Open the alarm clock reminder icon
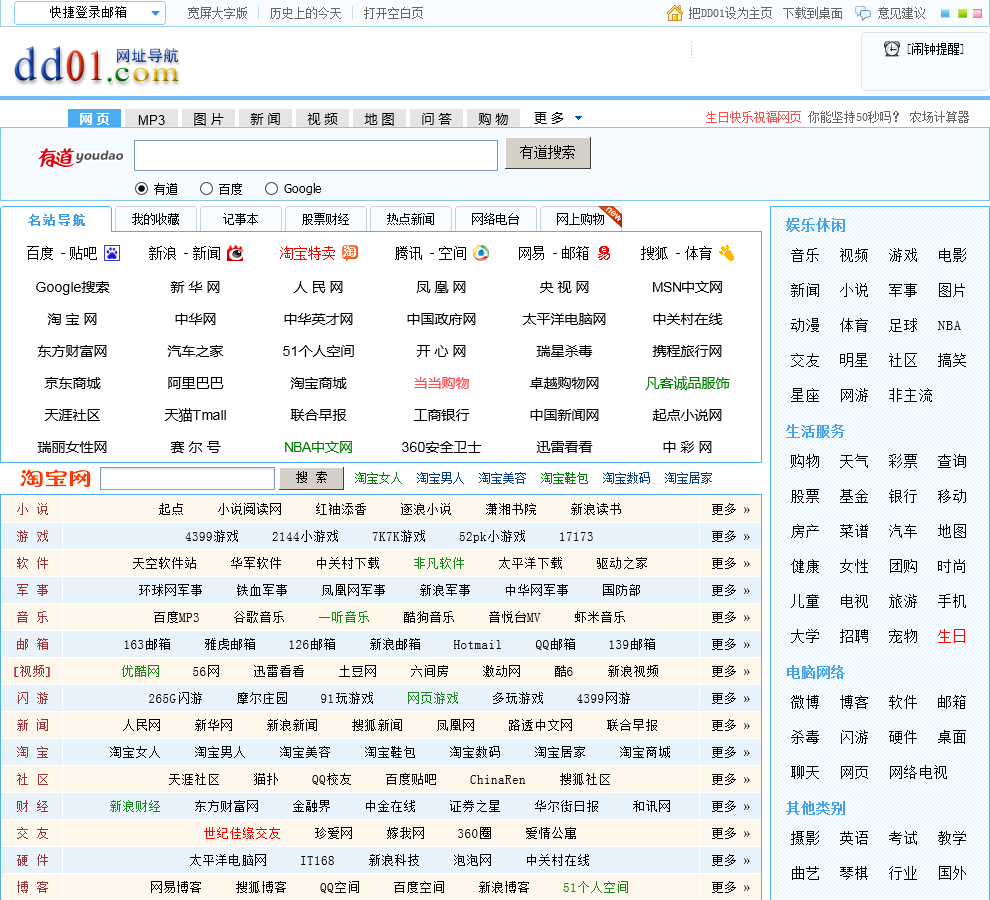This screenshot has width=990, height=900. click(x=892, y=48)
